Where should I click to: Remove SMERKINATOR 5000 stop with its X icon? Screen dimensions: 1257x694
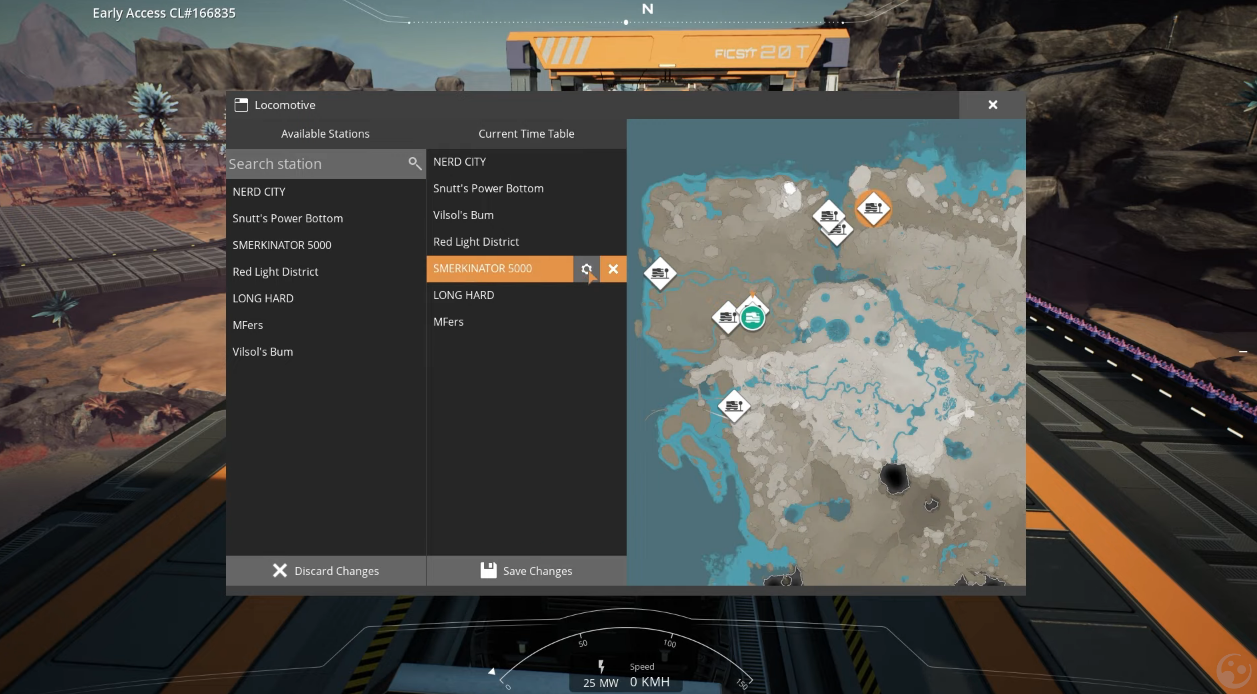(614, 269)
